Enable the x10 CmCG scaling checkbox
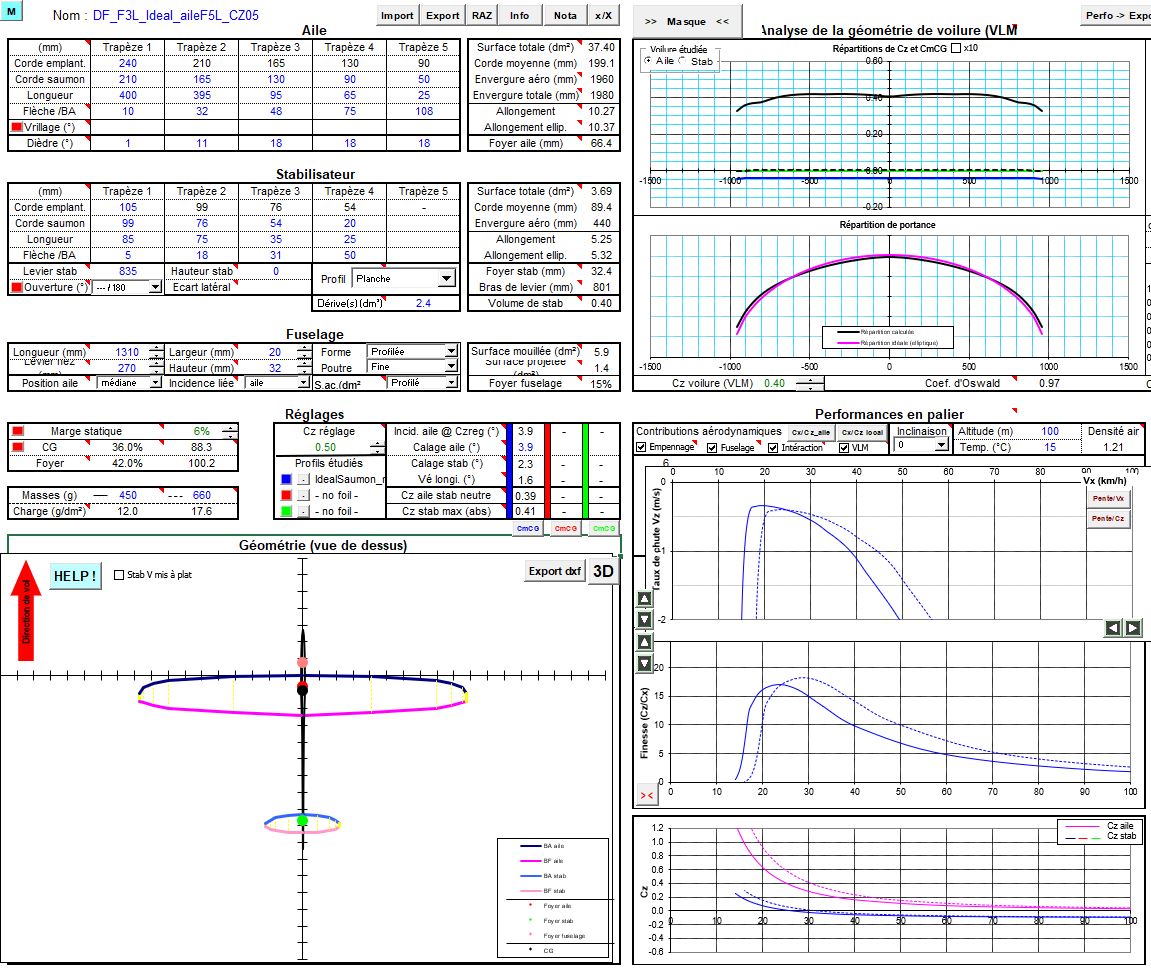This screenshot has height=969, width=1151. 956,48
